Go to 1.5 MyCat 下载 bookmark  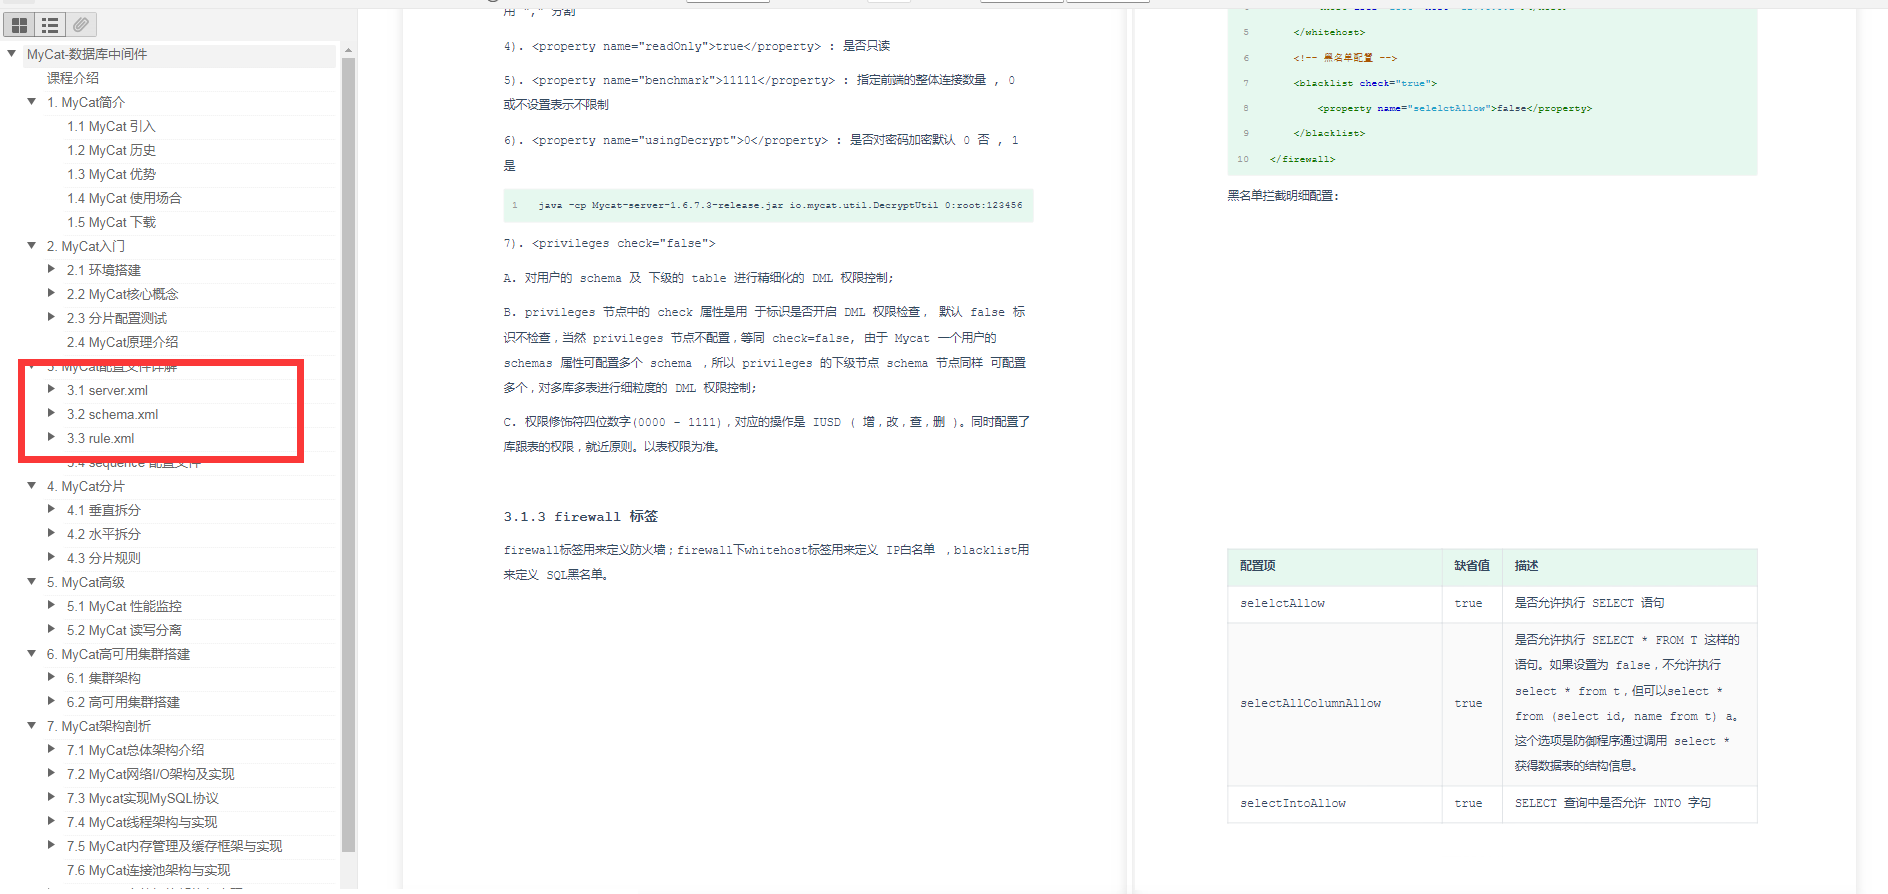coord(111,222)
